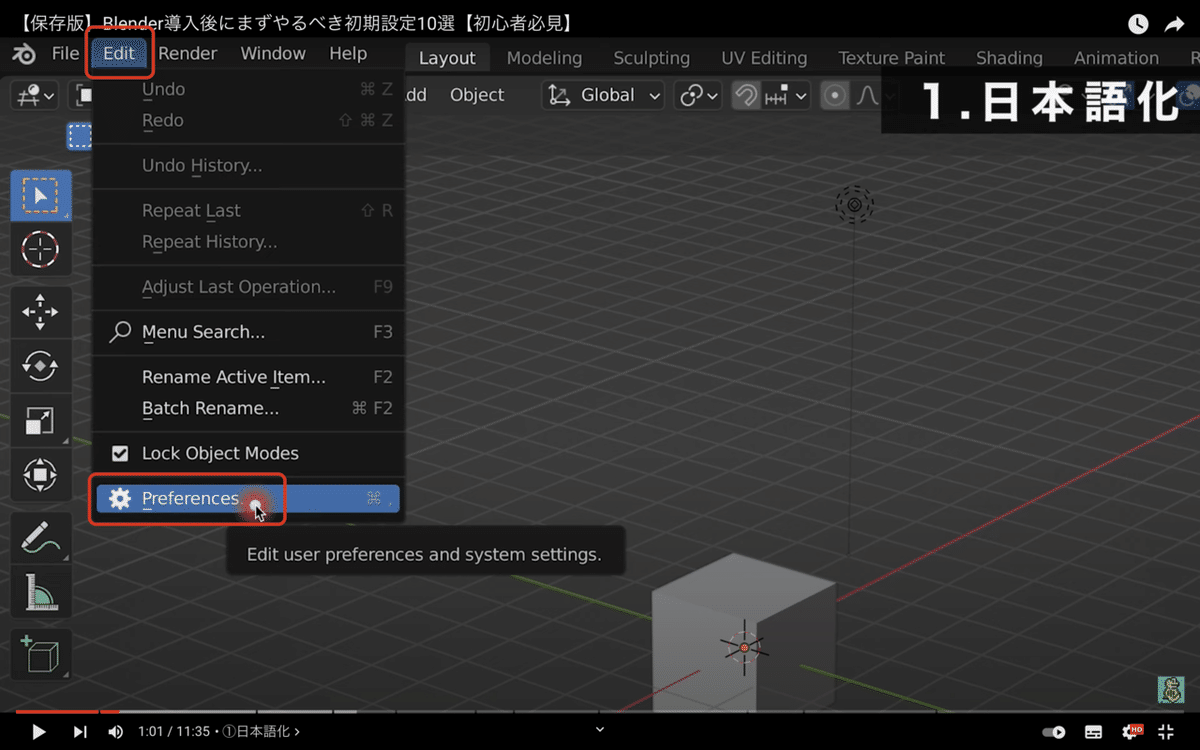
Task: Choose Adjust Last Operation... entry
Action: point(250,287)
